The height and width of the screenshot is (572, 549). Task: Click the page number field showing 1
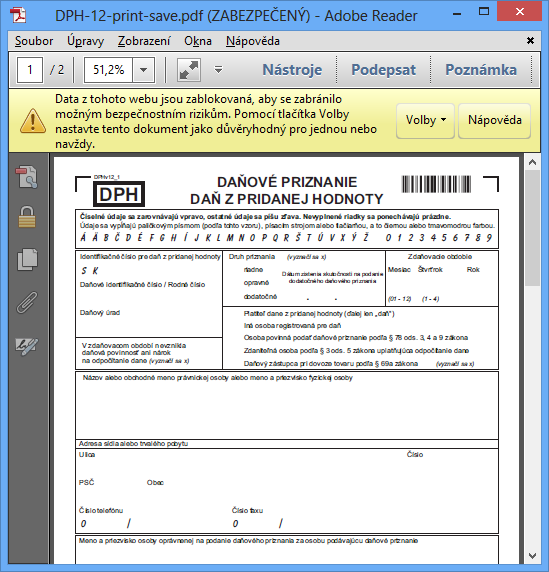[x=30, y=70]
